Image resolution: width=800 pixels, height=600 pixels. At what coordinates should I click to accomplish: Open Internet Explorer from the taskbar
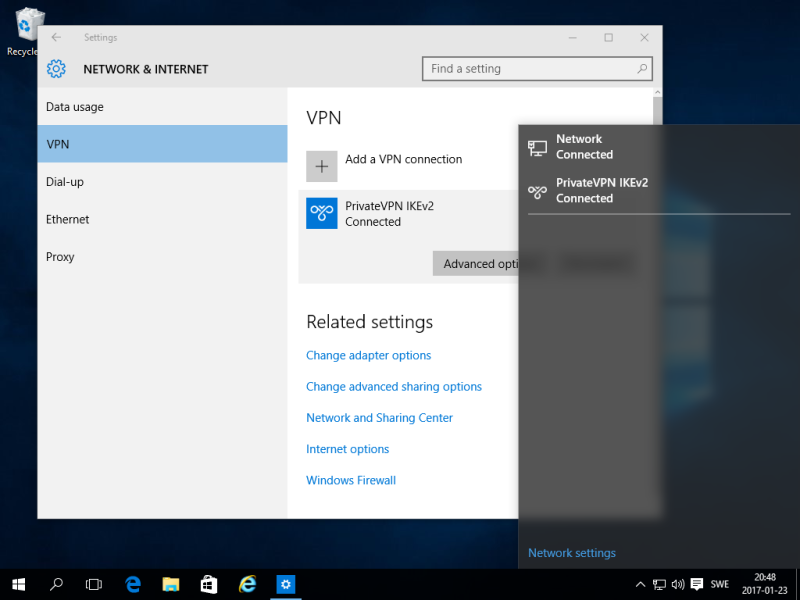click(x=247, y=584)
